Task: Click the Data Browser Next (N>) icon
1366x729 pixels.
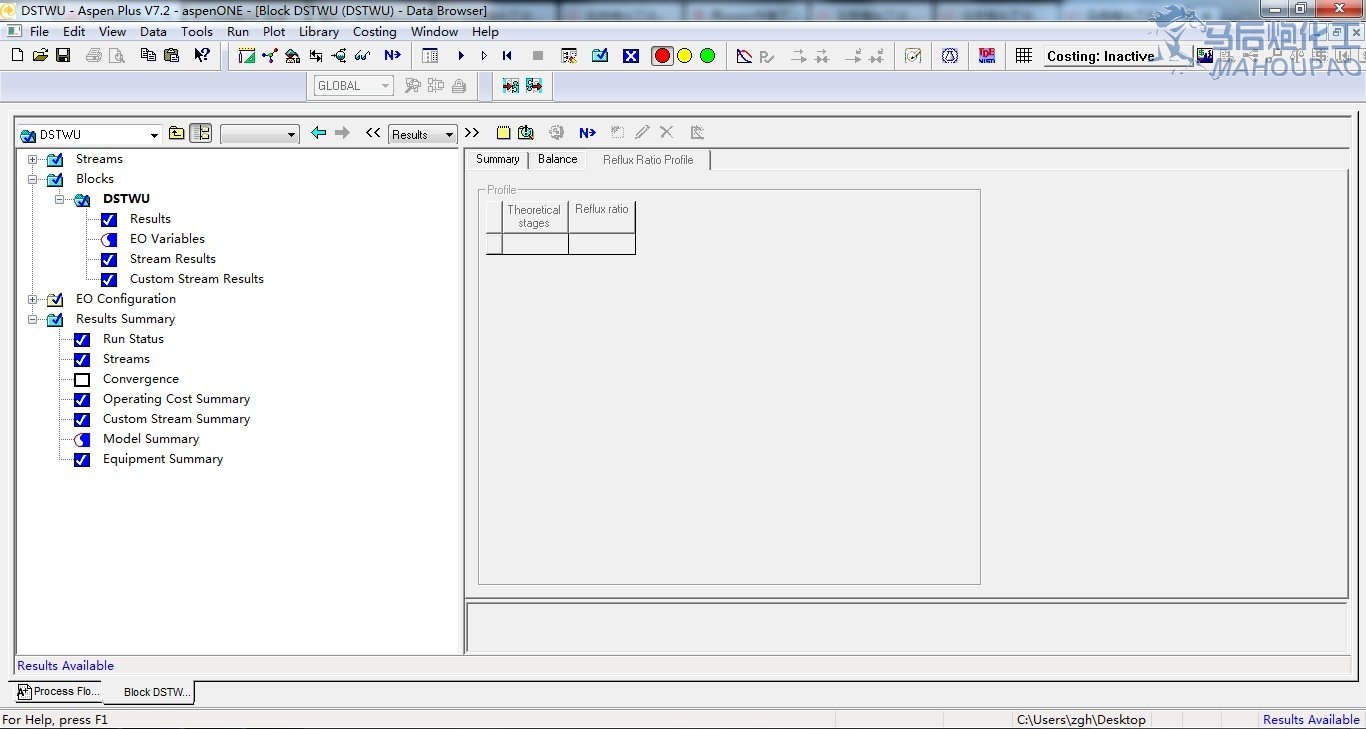Action: 587,133
